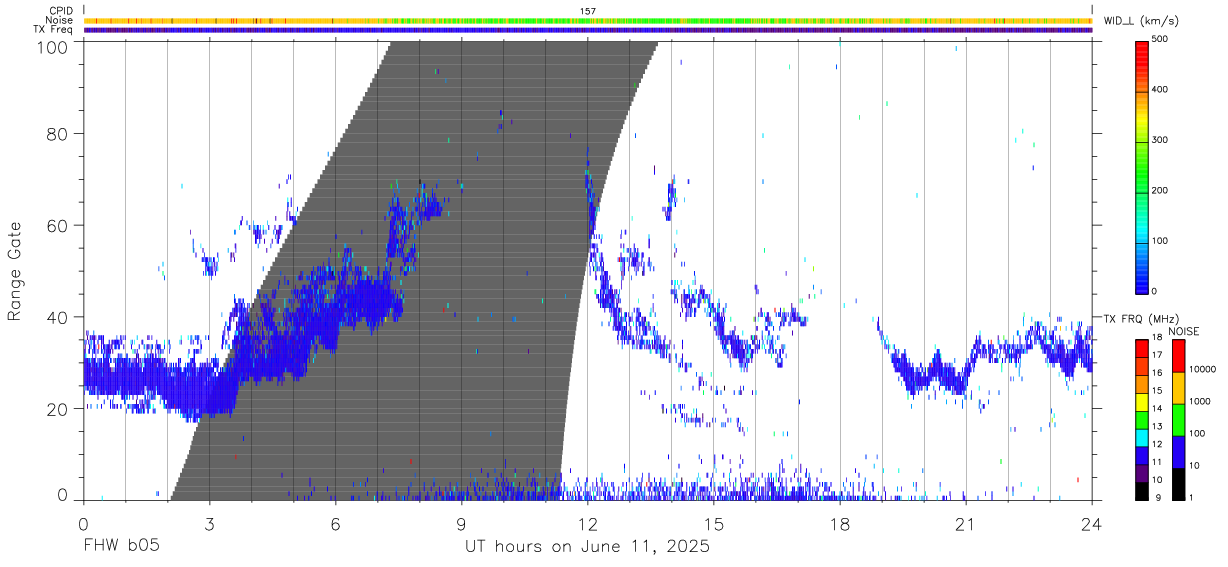
Task: Click the 60 tick on the Range Gate axis
Action: 59,225
